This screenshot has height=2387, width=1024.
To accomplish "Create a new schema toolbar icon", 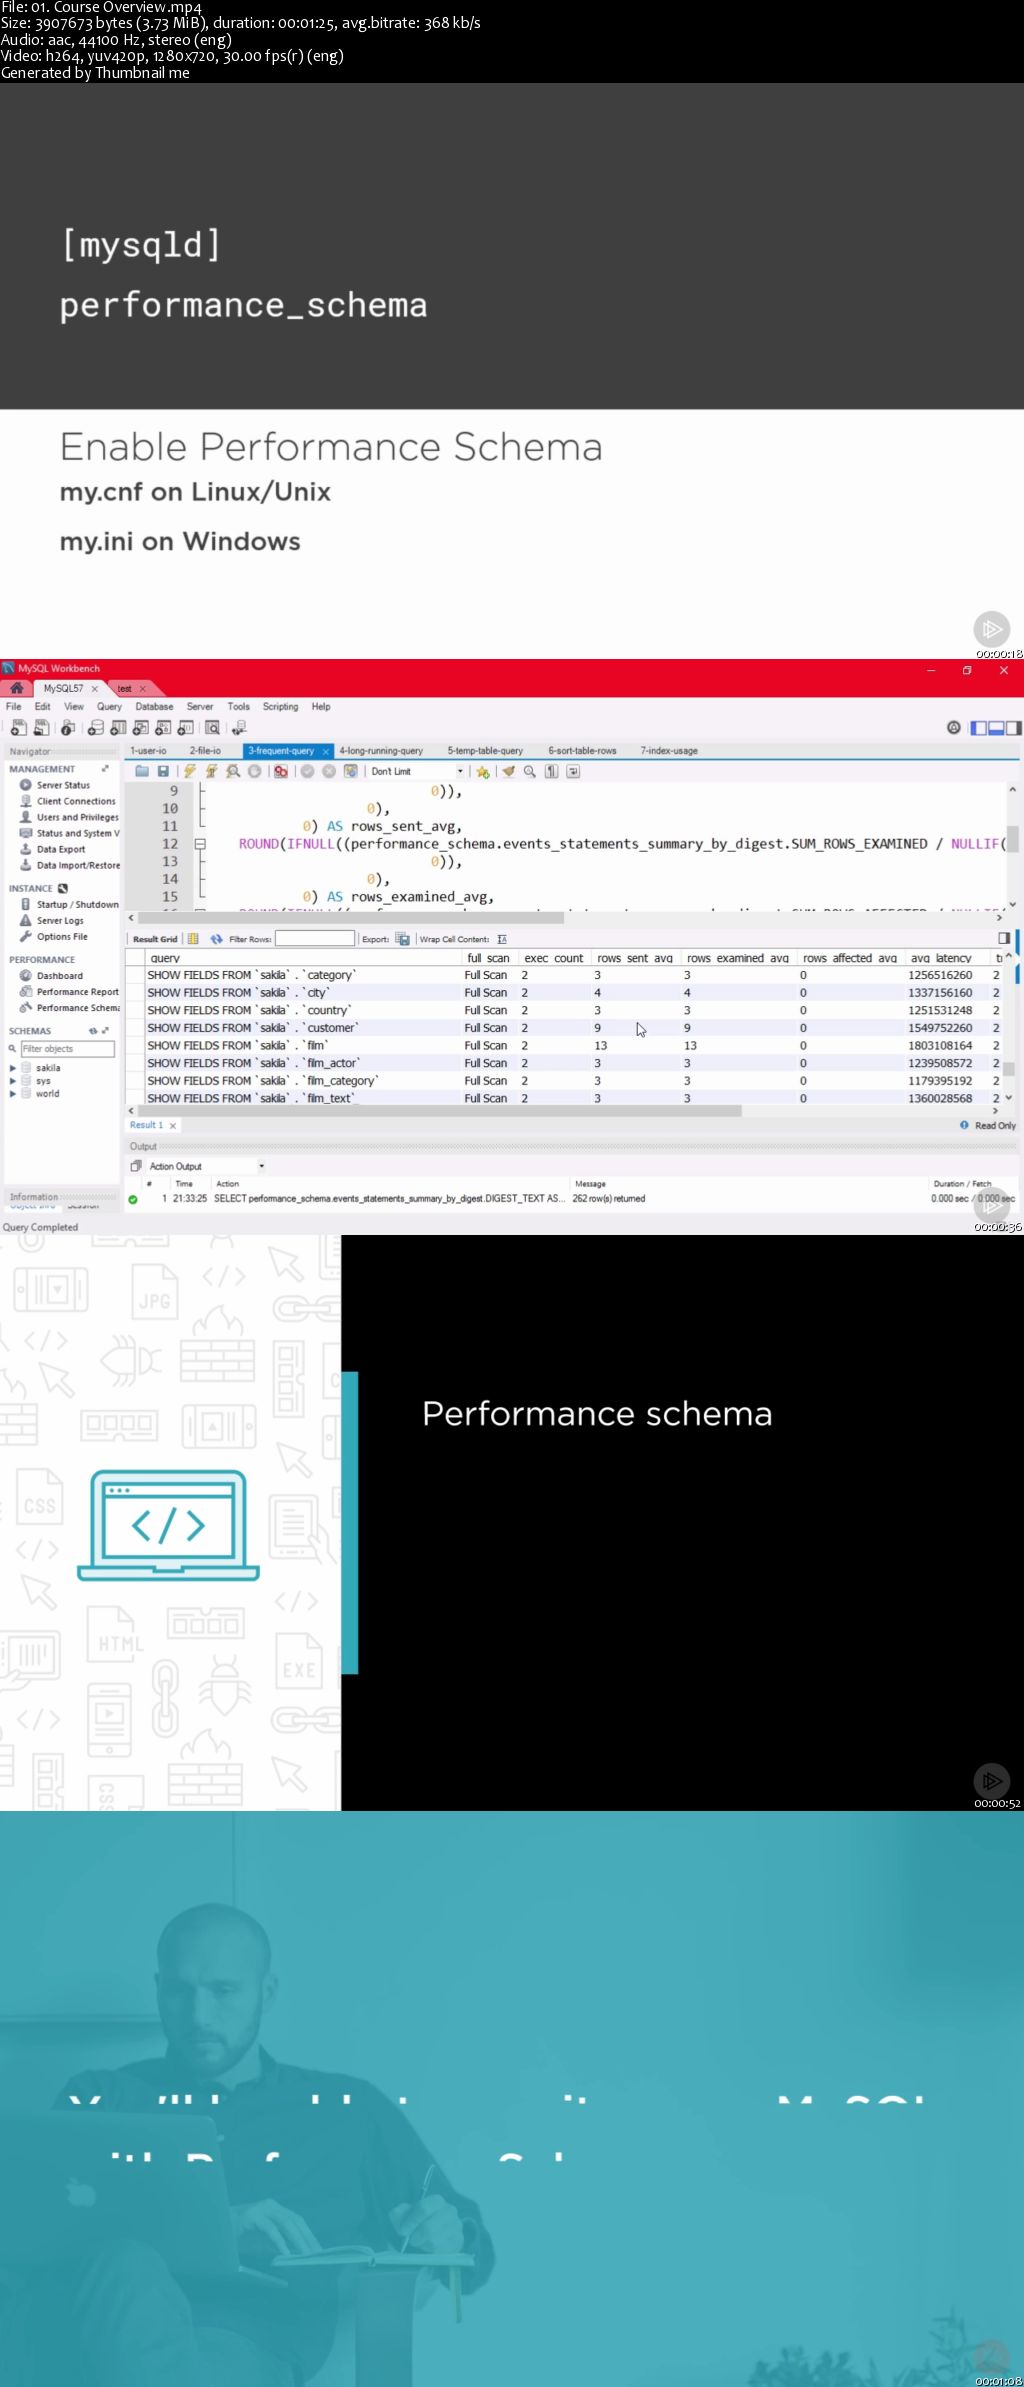I will (x=96, y=727).
